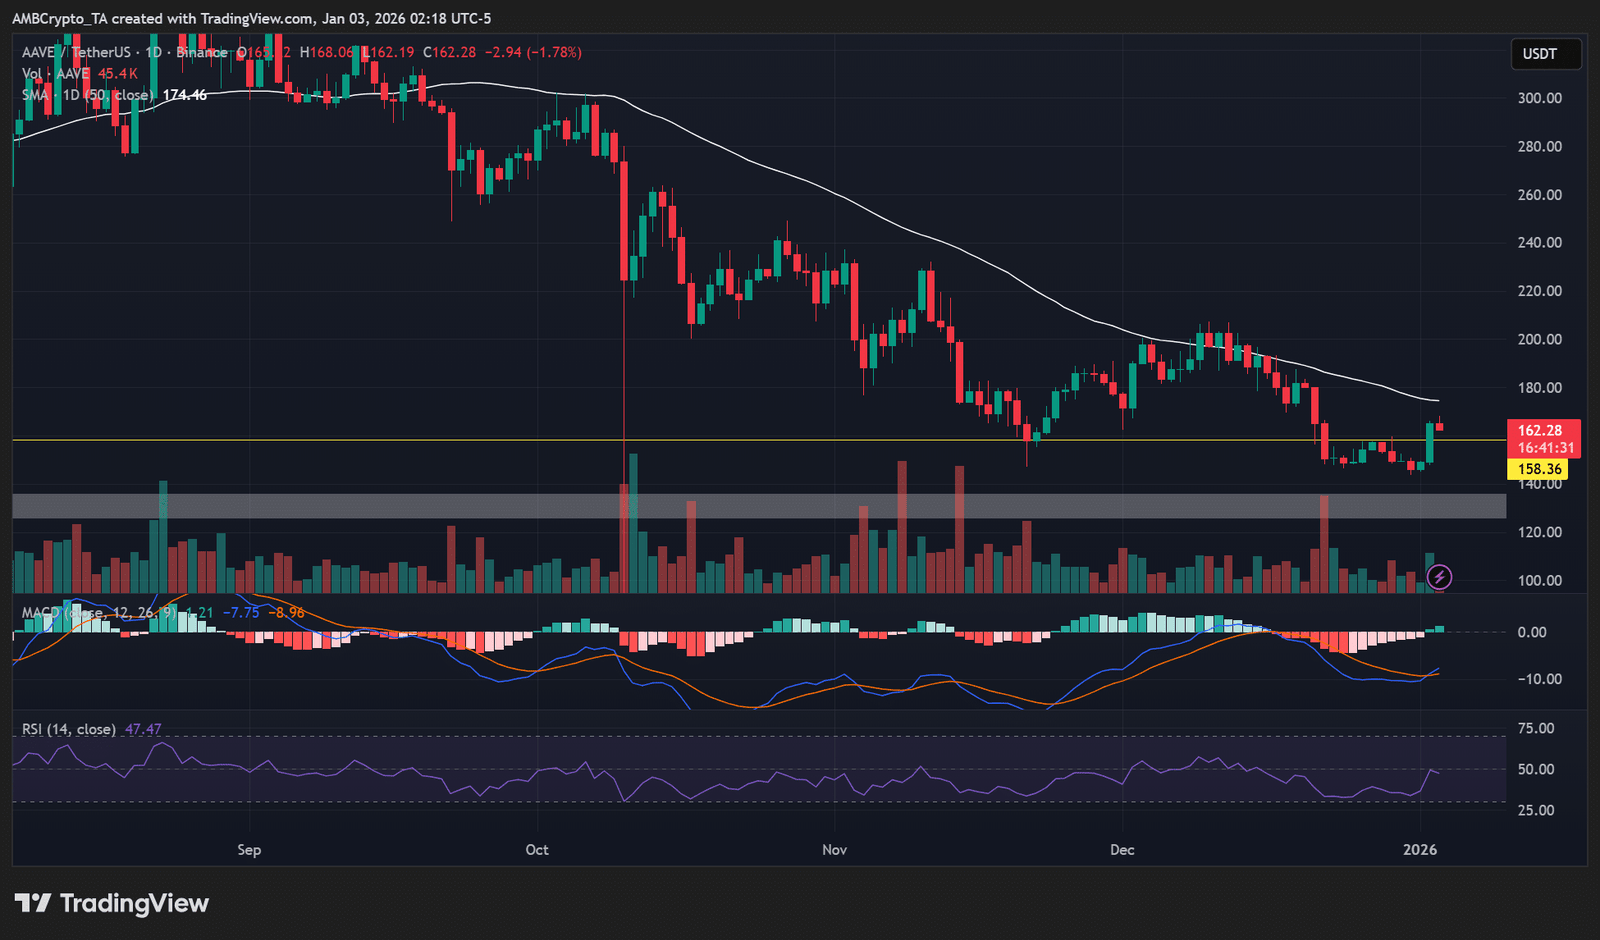1600x940 pixels.
Task: Click the volume value 45.4K in legend
Action: coord(118,74)
